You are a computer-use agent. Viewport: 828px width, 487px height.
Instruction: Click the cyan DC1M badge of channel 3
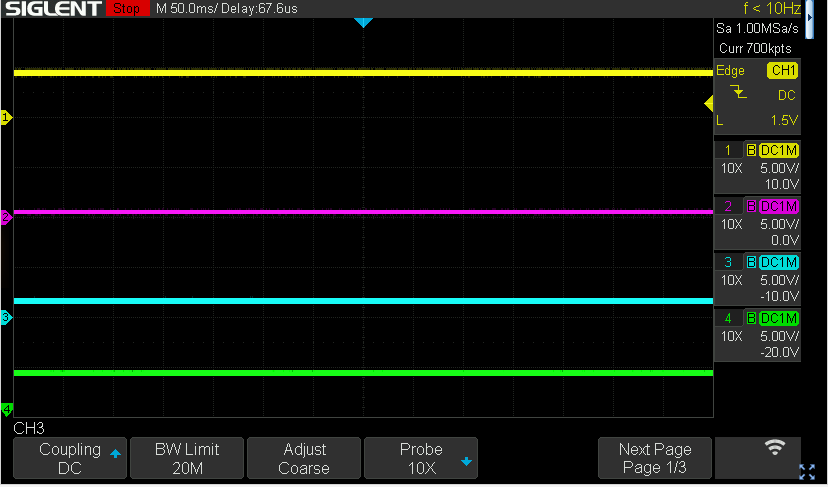779,263
